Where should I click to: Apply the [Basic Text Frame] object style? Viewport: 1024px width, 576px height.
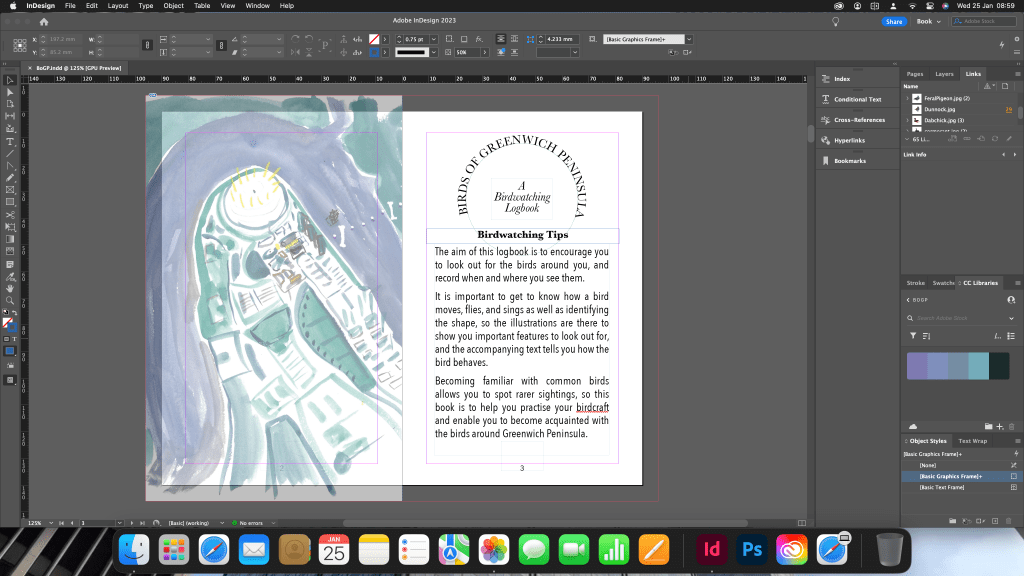tap(942, 487)
